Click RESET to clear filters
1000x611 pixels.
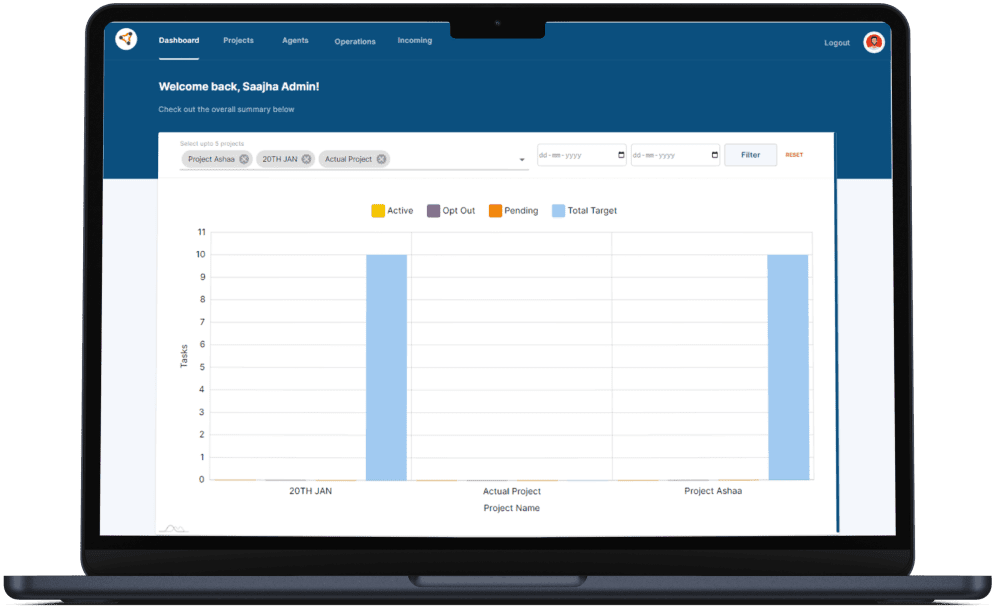(794, 154)
